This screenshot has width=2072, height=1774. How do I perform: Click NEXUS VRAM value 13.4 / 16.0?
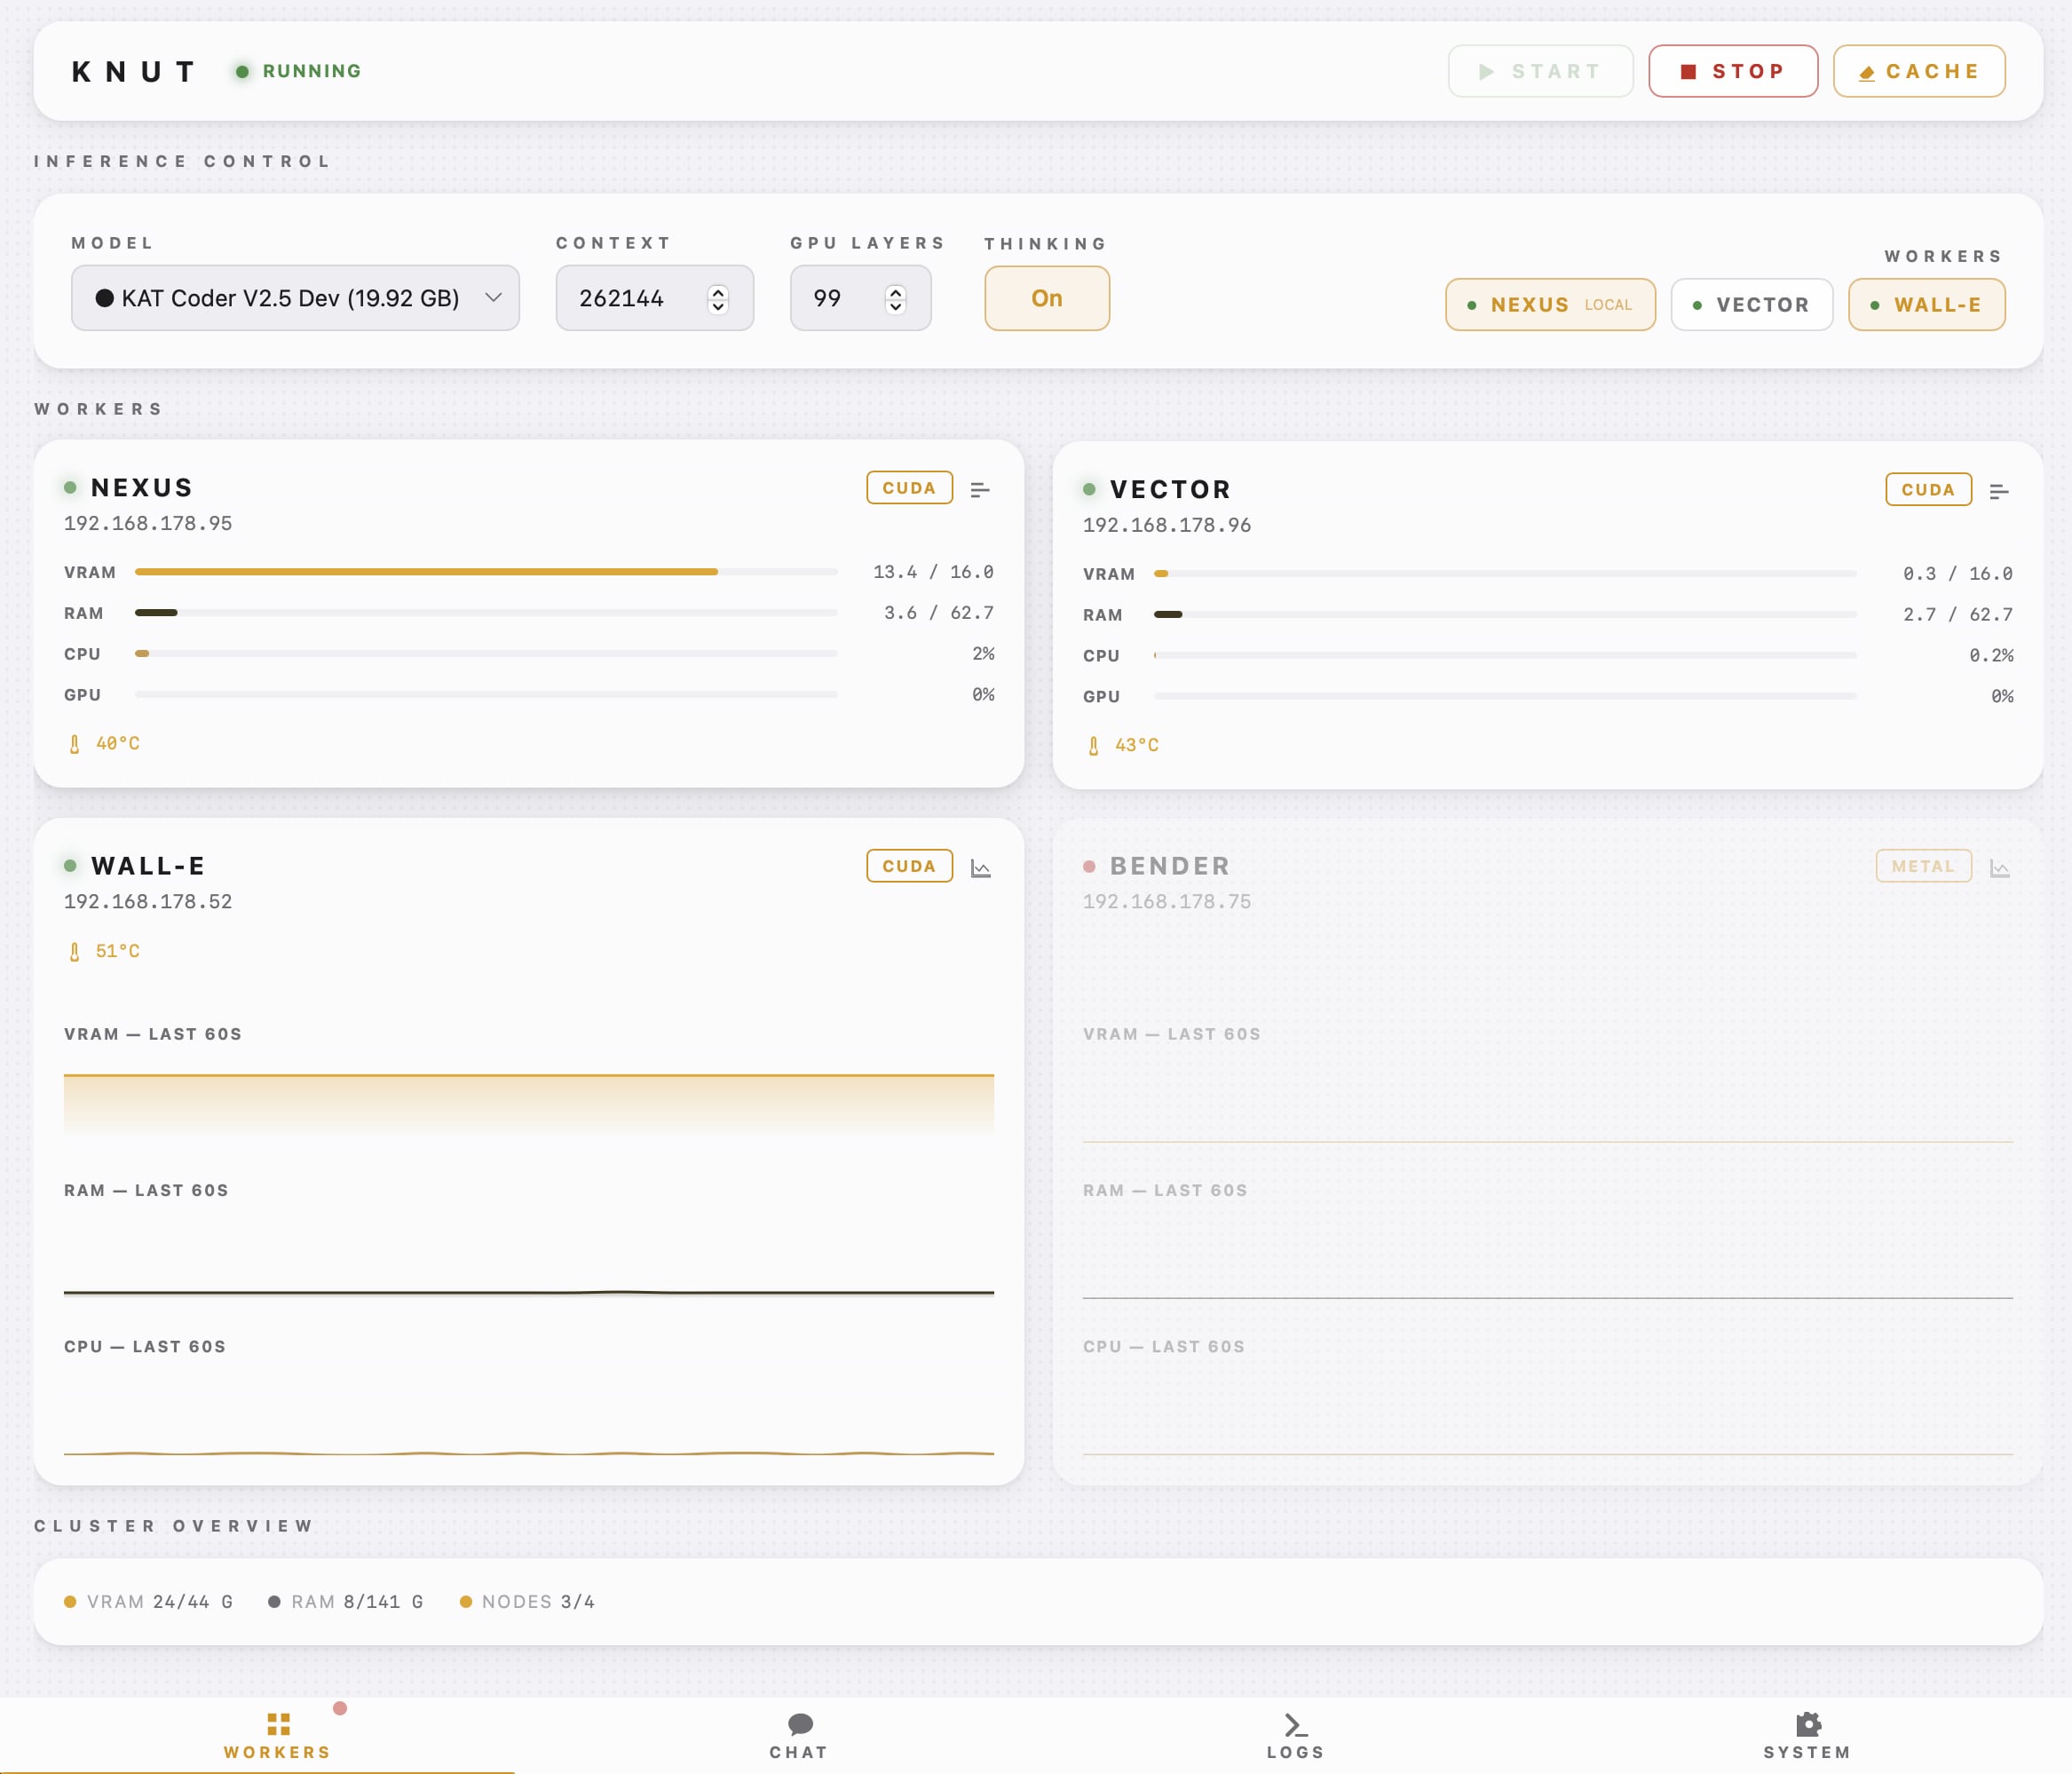pos(933,572)
